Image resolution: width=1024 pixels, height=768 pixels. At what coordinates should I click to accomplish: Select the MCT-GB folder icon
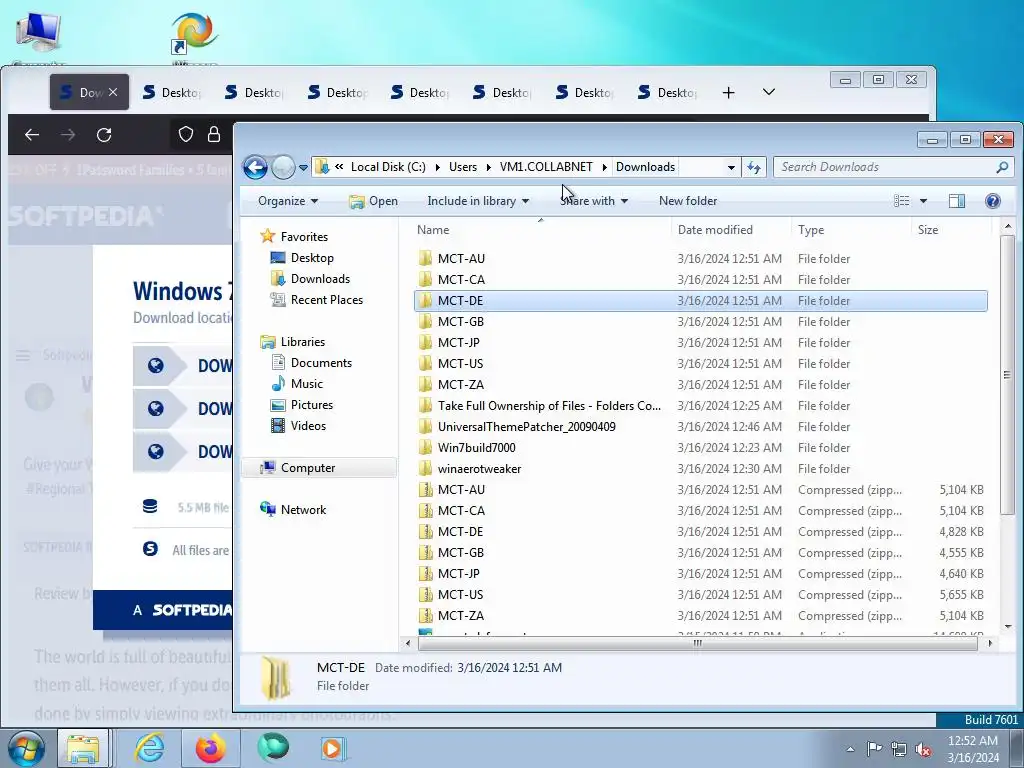click(x=425, y=321)
